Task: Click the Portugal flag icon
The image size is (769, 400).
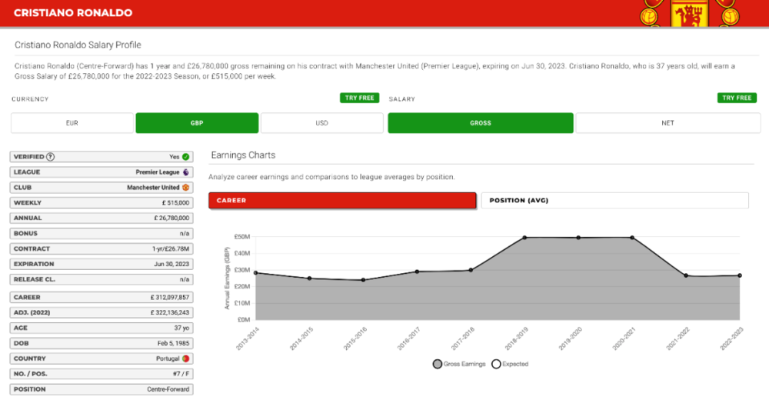Action: click(186, 357)
